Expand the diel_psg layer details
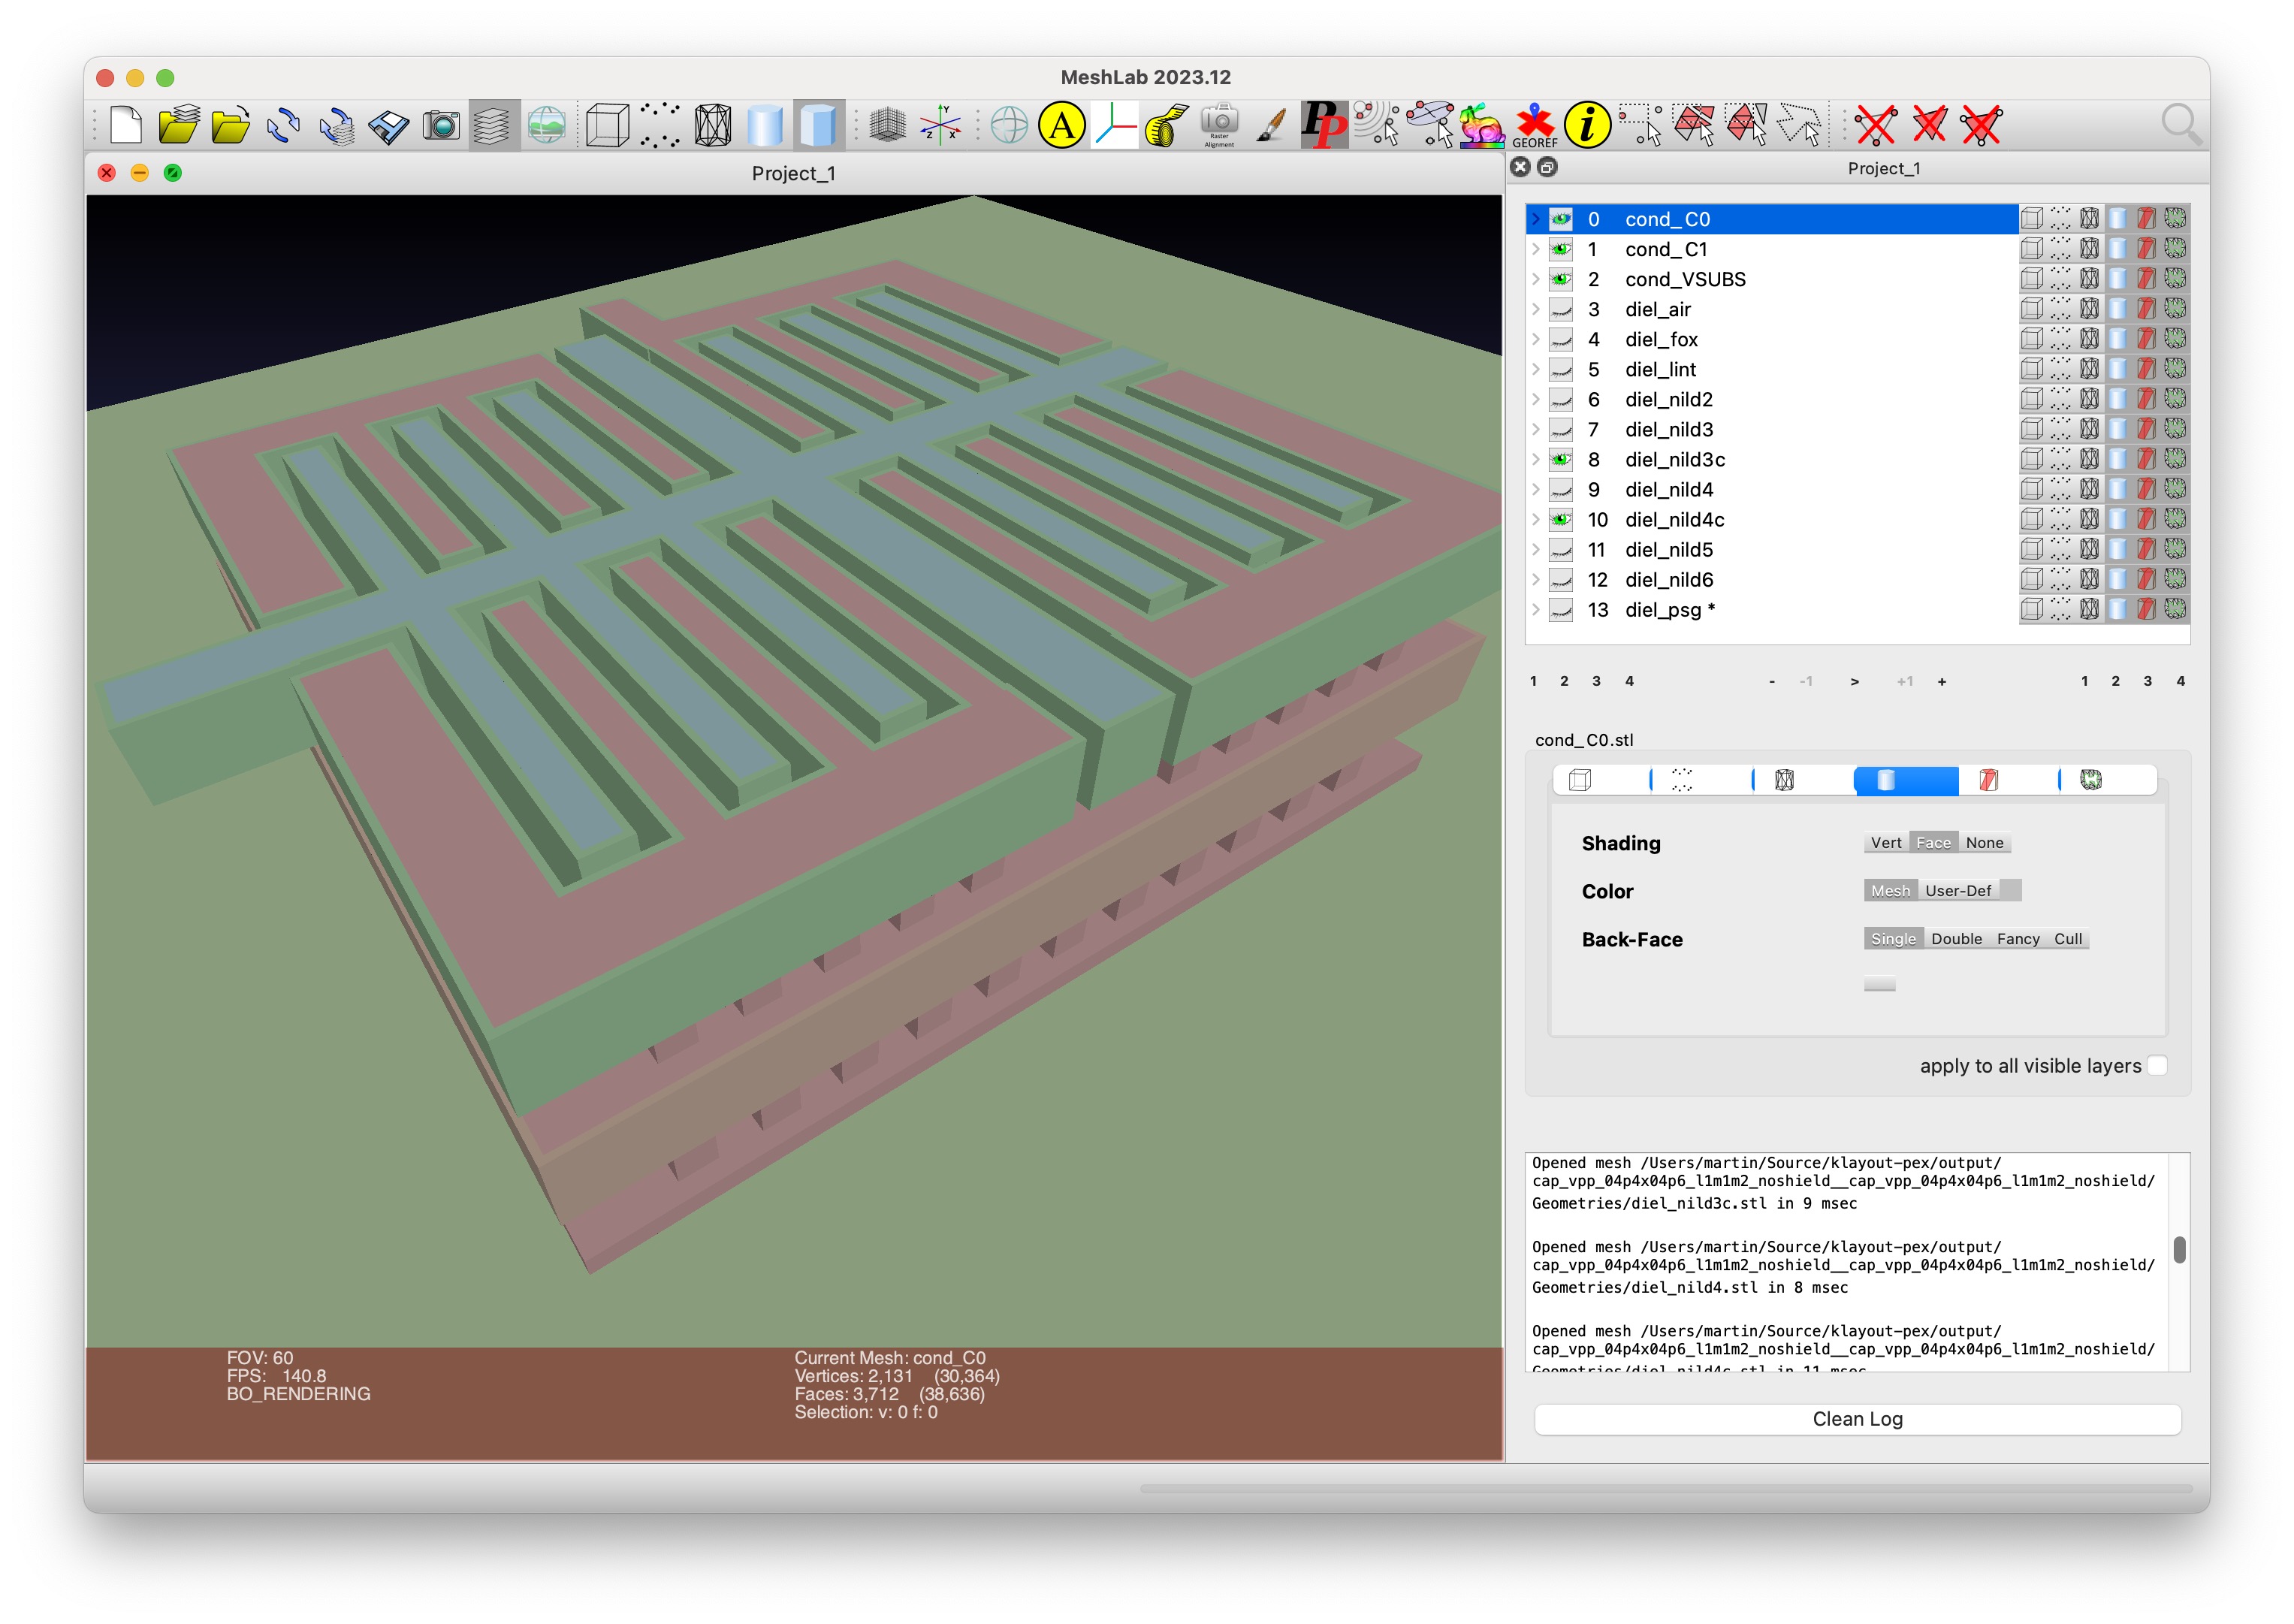The height and width of the screenshot is (1624, 2294). click(1536, 609)
